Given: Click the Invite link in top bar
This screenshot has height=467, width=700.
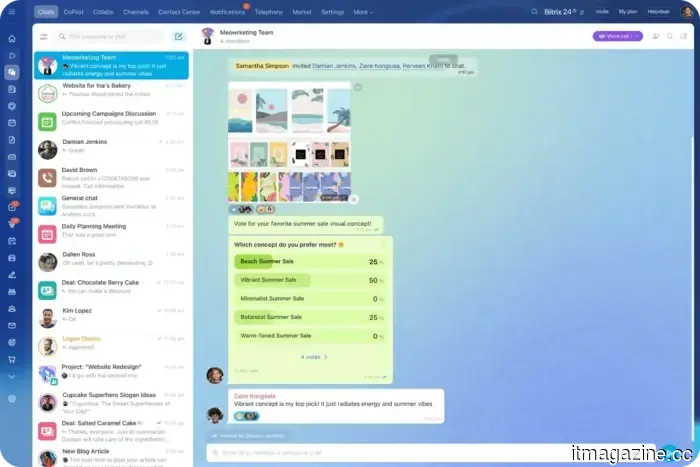Looking at the screenshot, I should tap(602, 12).
